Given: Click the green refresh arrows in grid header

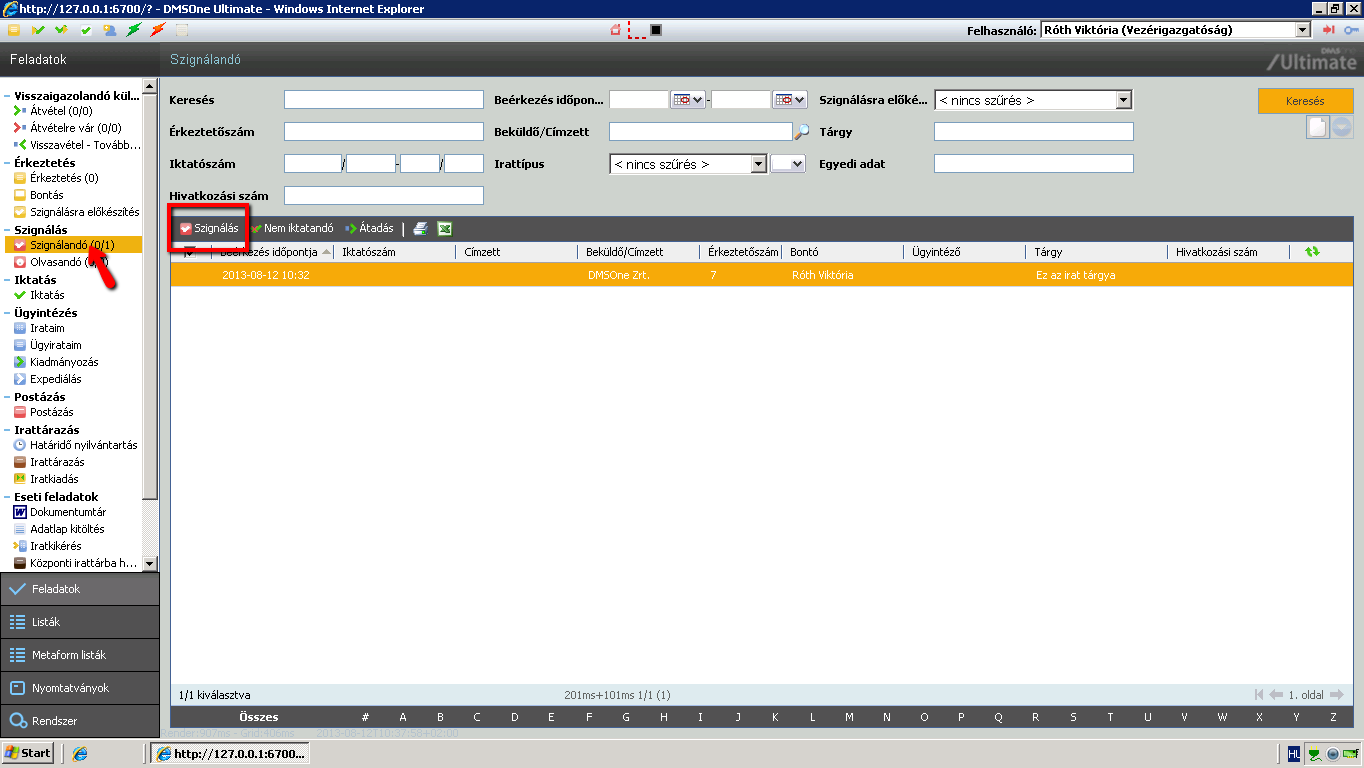Looking at the screenshot, I should 1312,252.
